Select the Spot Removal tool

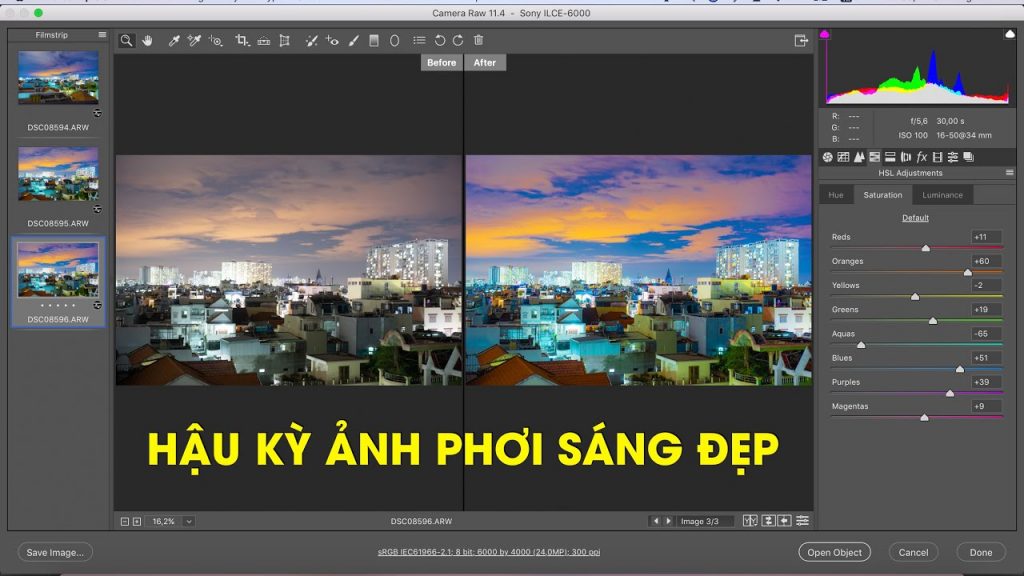point(312,40)
